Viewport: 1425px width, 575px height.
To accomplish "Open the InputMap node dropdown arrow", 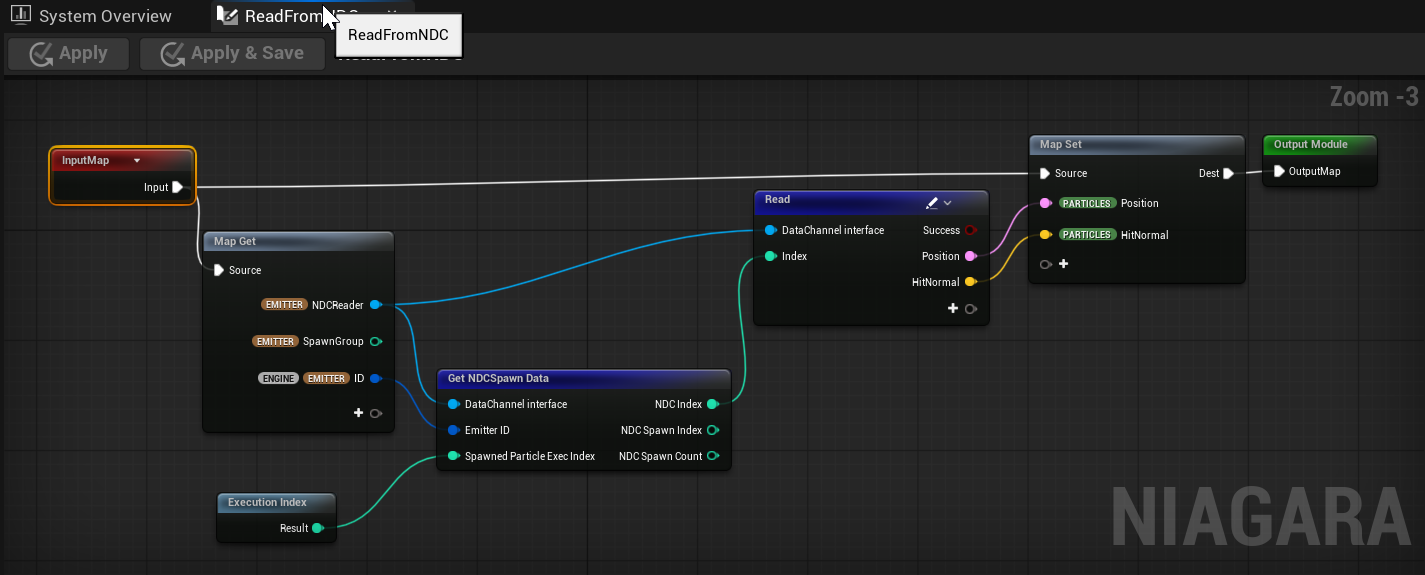I will point(137,160).
